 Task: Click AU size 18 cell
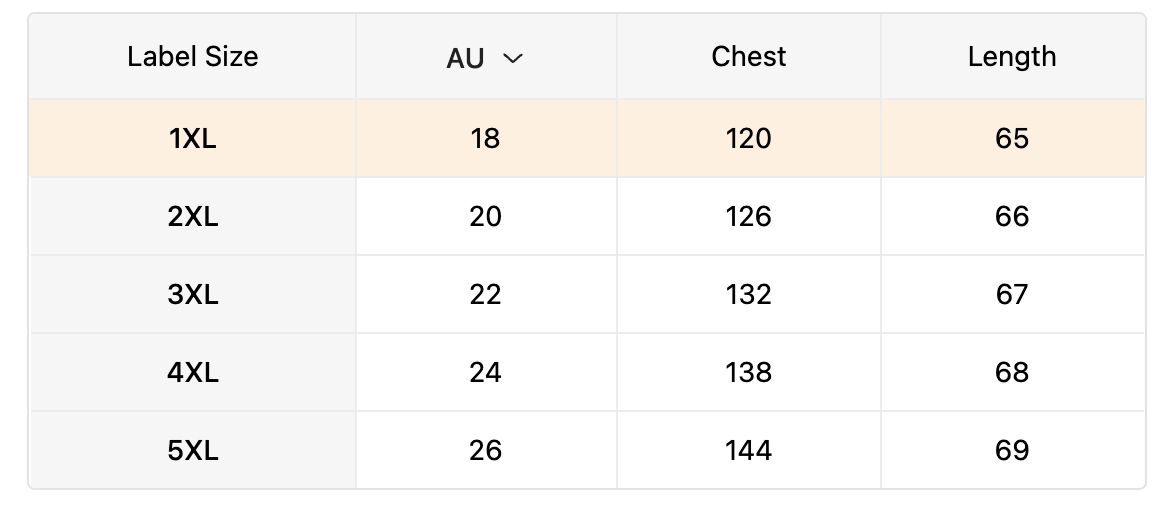click(x=485, y=138)
